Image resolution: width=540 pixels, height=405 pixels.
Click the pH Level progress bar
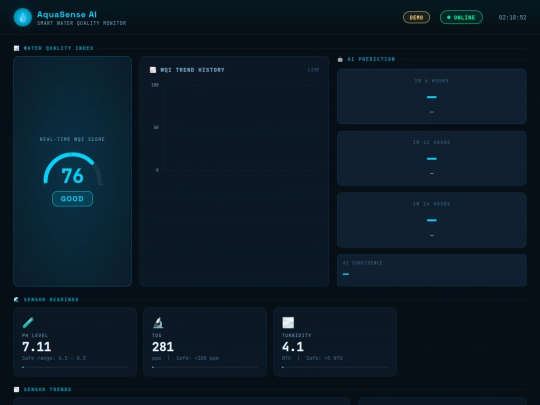[x=75, y=367]
